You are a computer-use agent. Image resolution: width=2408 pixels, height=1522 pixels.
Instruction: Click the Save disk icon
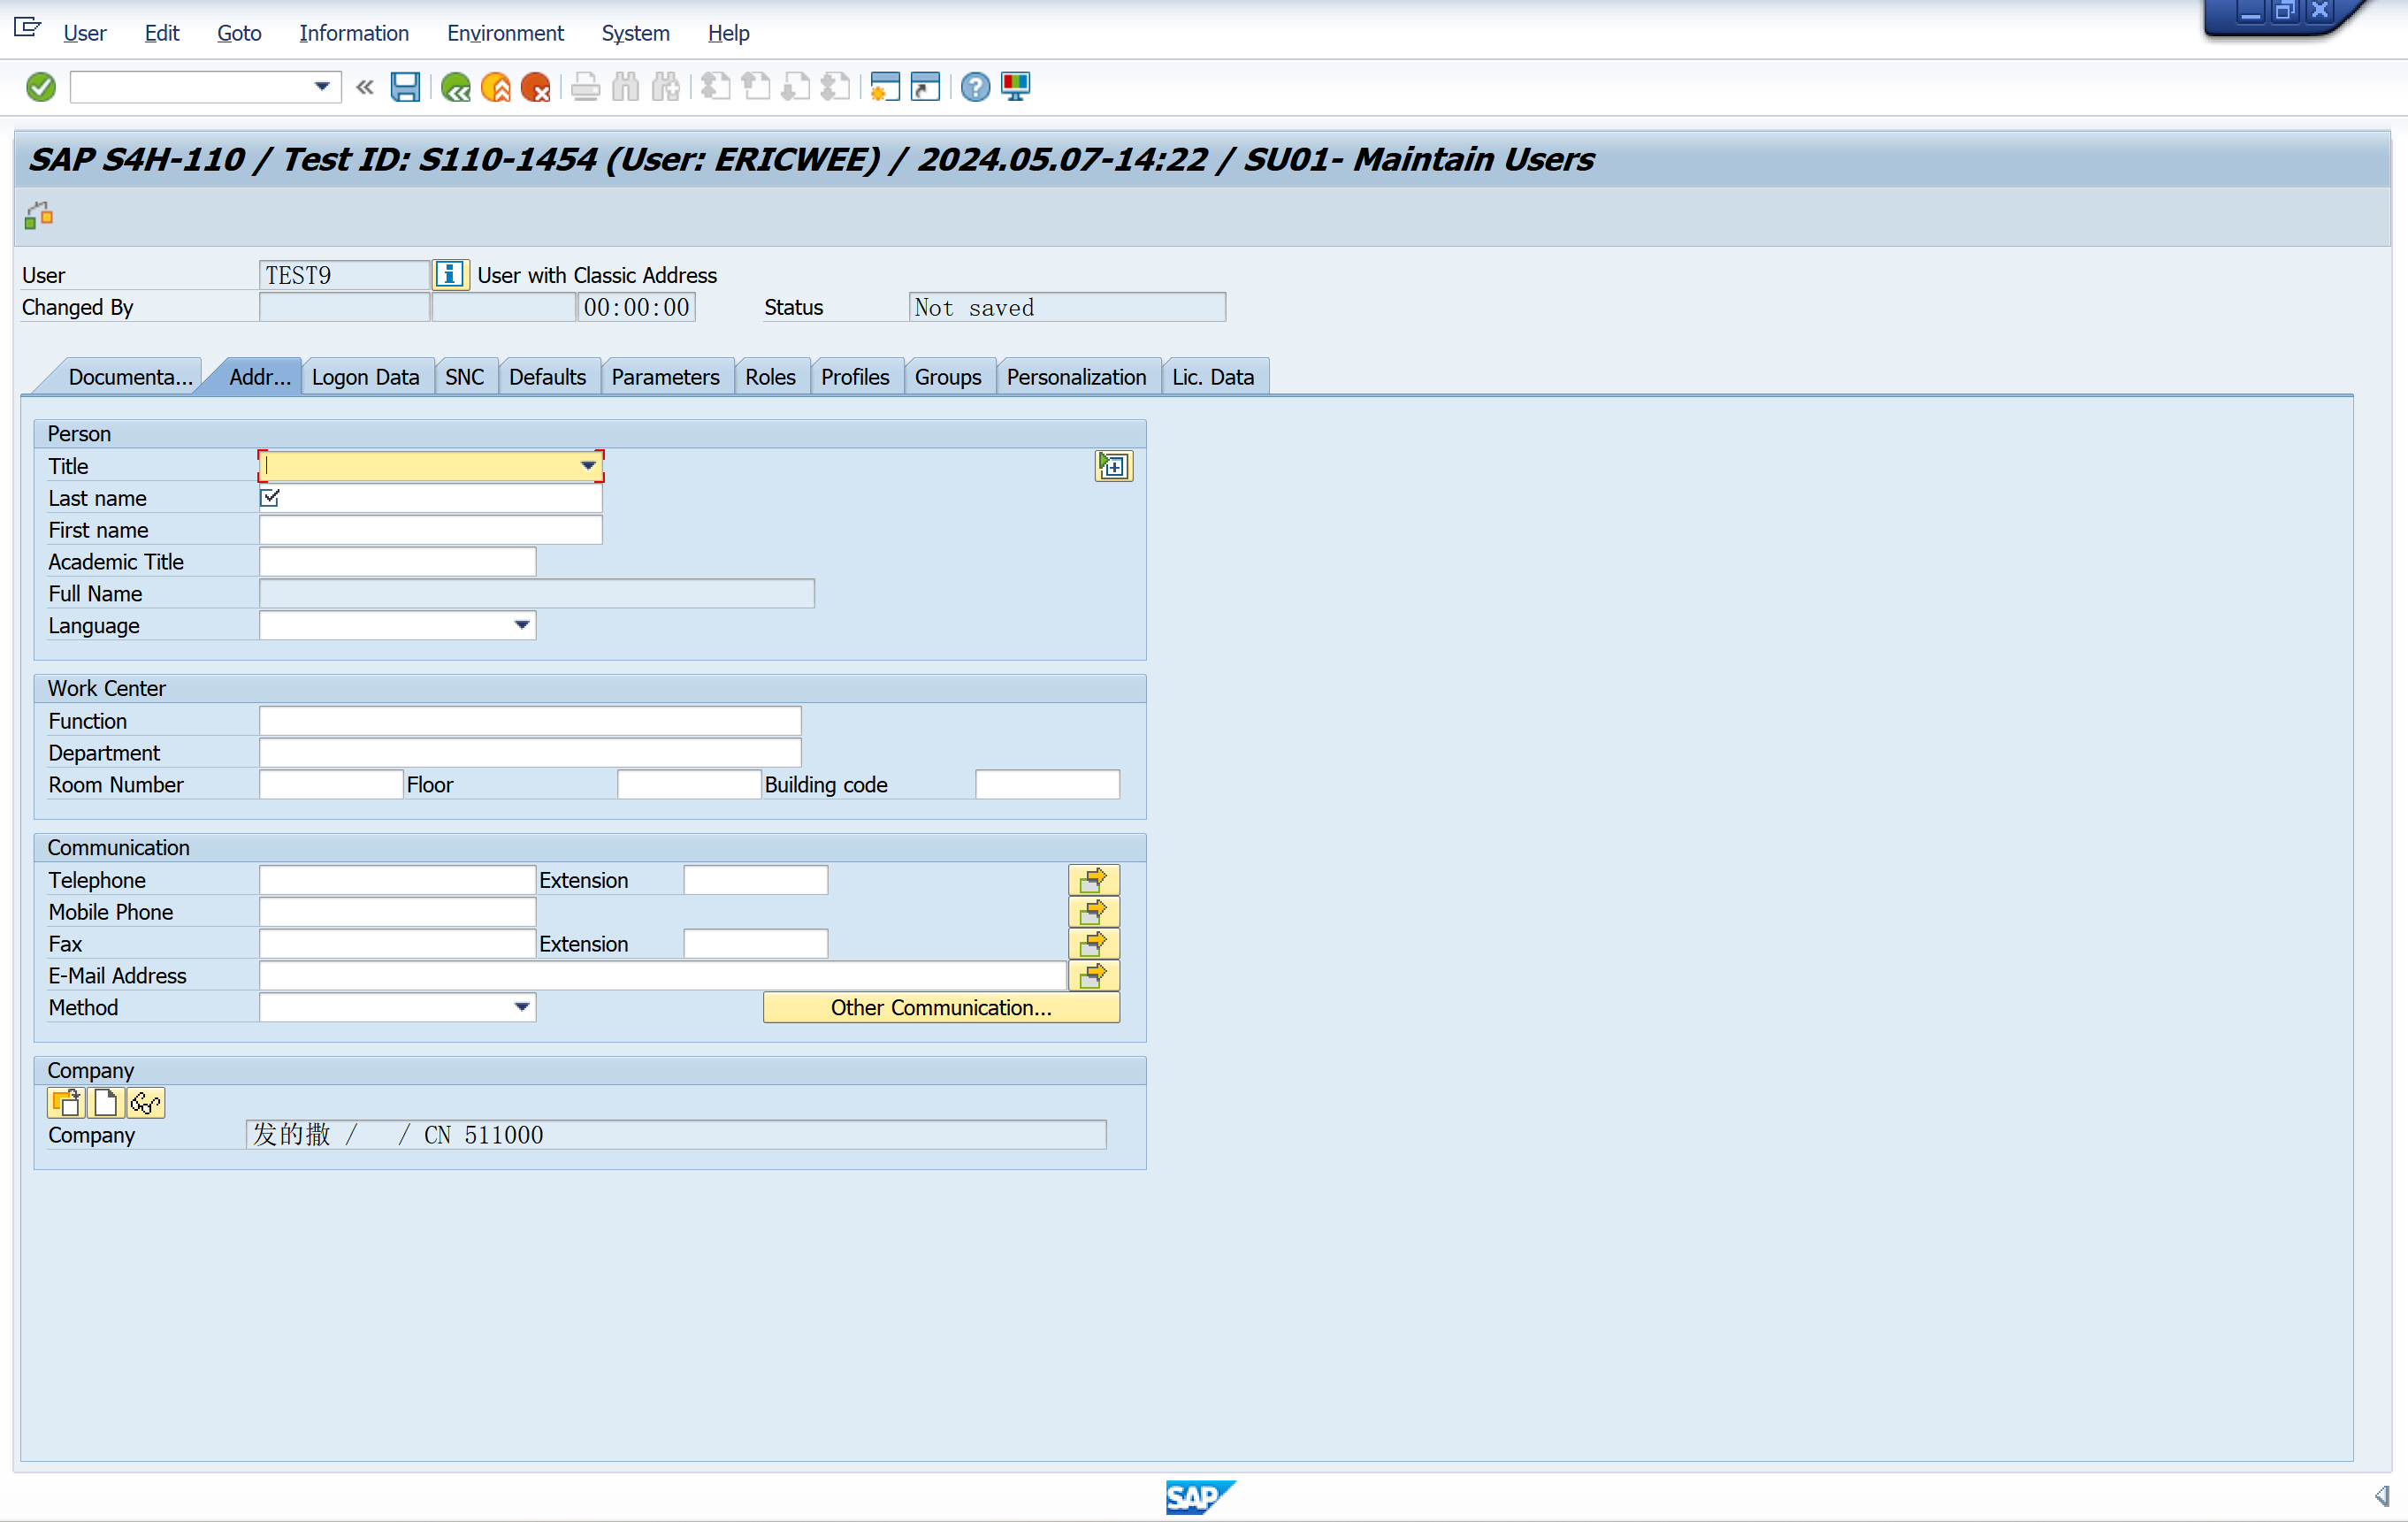[x=405, y=87]
